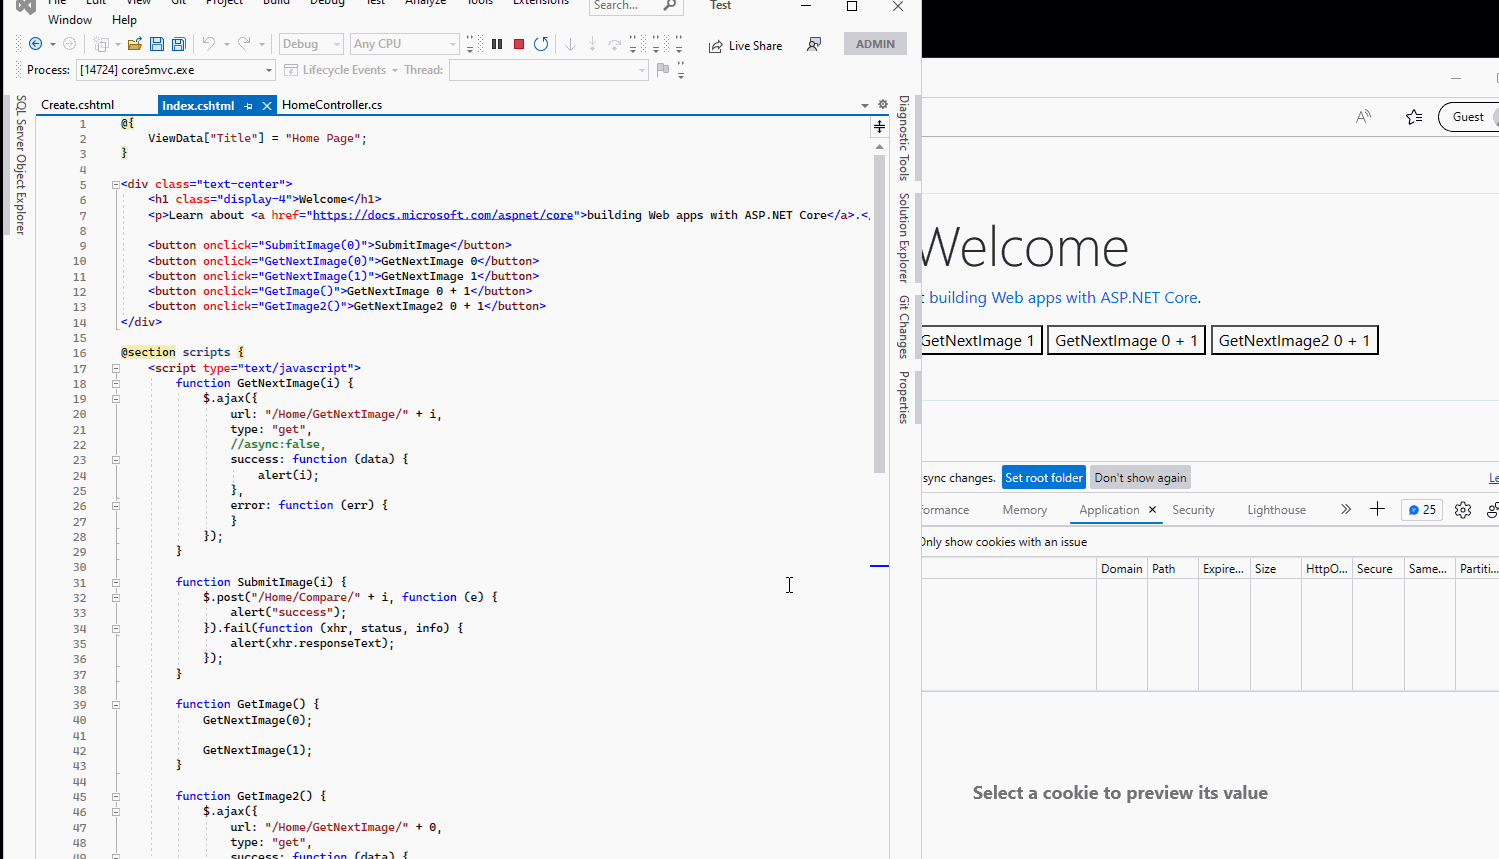Image resolution: width=1499 pixels, height=859 pixels.
Task: Click the Navigate Backward arrow icon
Action: tap(35, 44)
